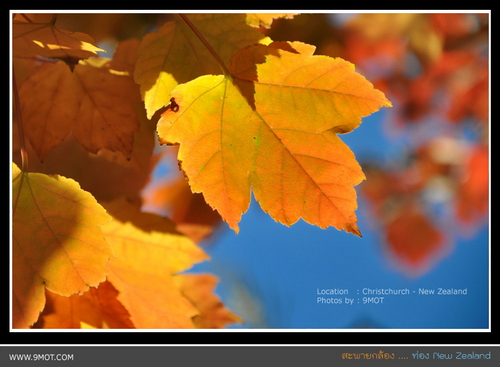Click the small hole on the leaf edge

coord(174,105)
